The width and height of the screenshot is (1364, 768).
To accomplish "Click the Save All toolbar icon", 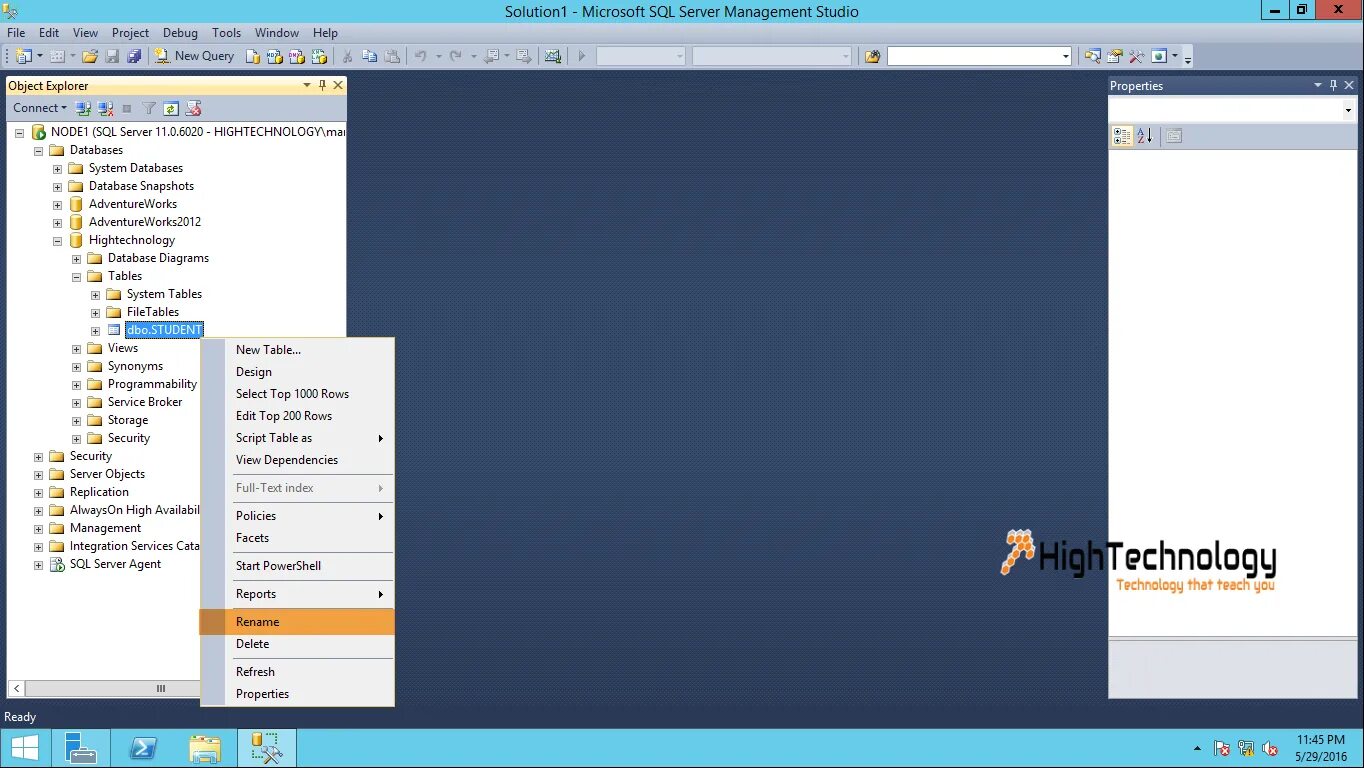I will (x=134, y=56).
